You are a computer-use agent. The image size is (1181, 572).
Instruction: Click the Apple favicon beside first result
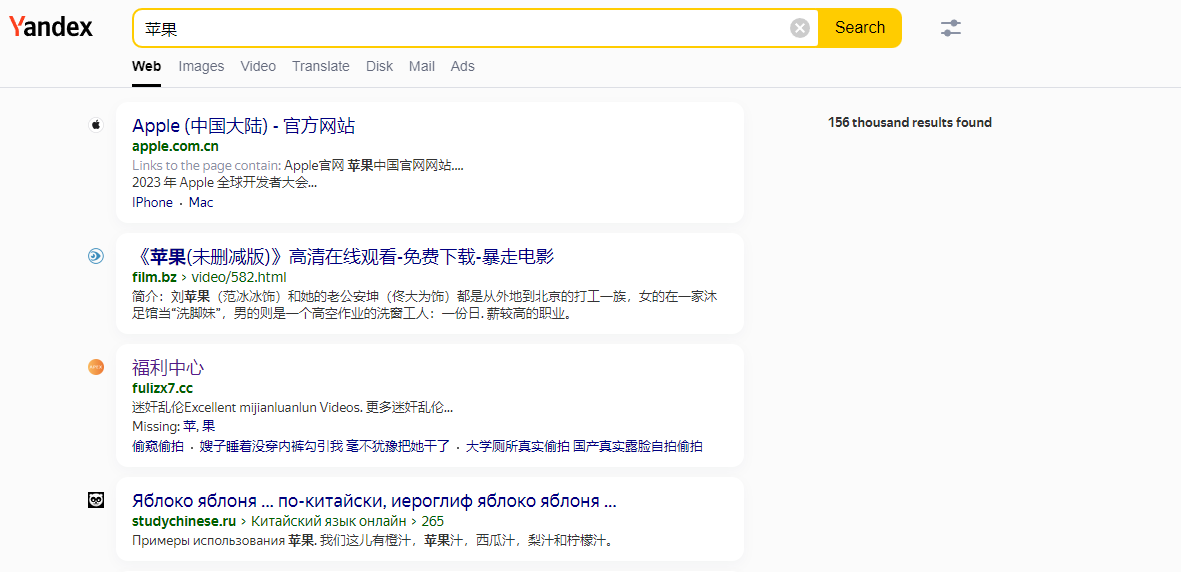pyautogui.click(x=96, y=125)
